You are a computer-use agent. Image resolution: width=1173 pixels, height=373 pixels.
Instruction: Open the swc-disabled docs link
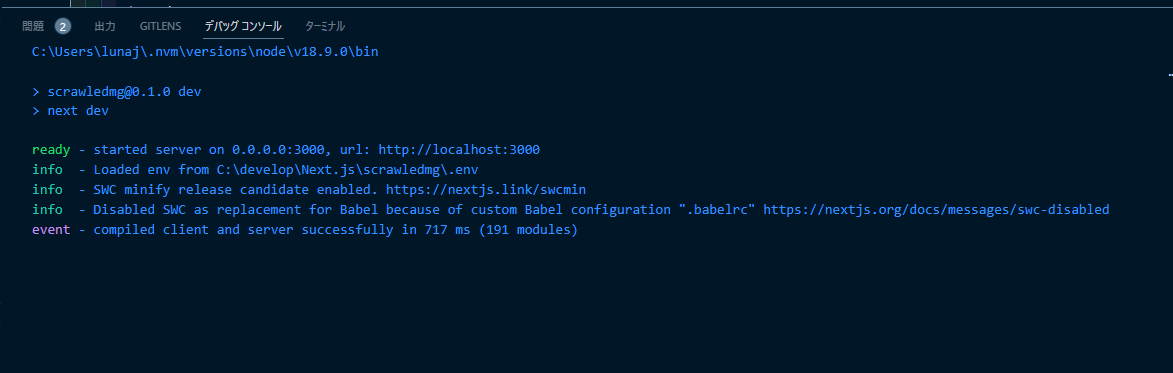[936, 210]
